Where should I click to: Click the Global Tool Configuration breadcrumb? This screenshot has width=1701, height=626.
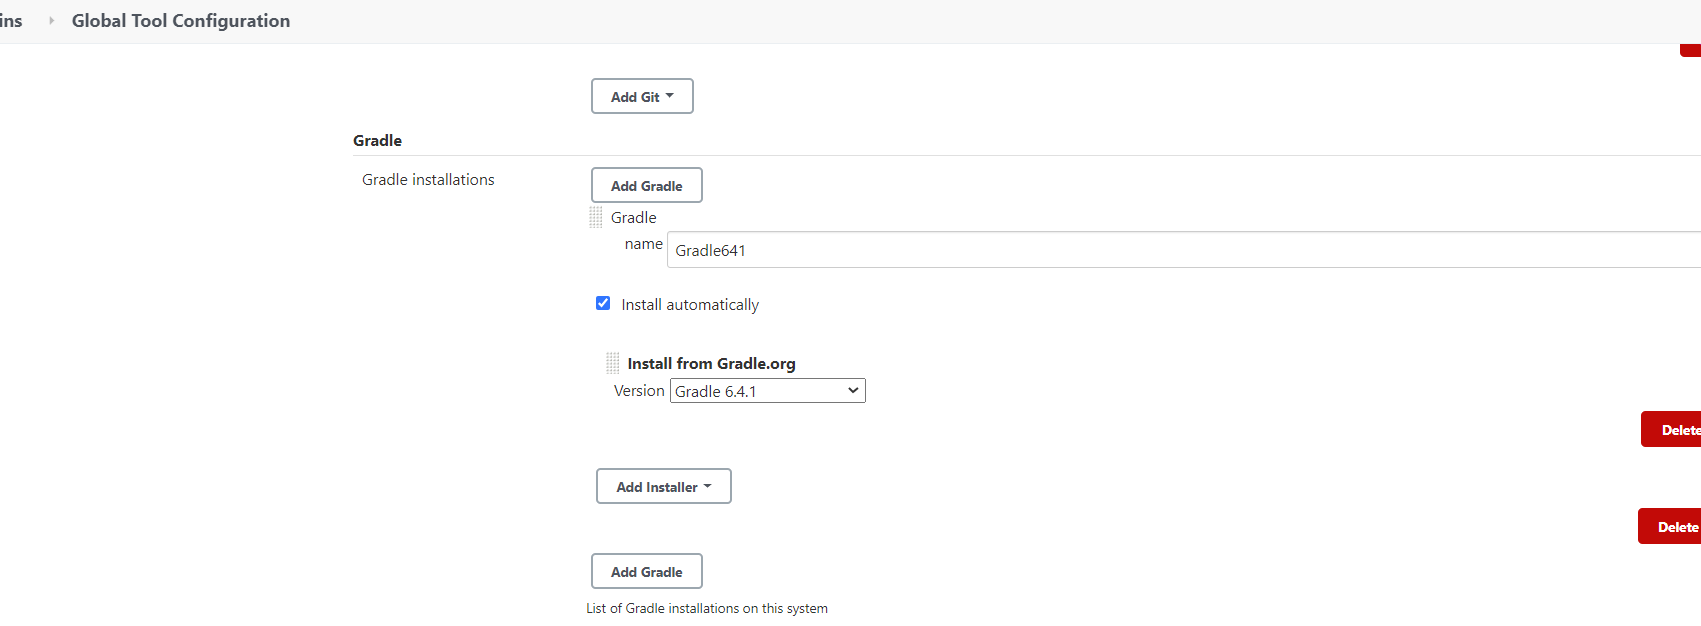point(181,21)
